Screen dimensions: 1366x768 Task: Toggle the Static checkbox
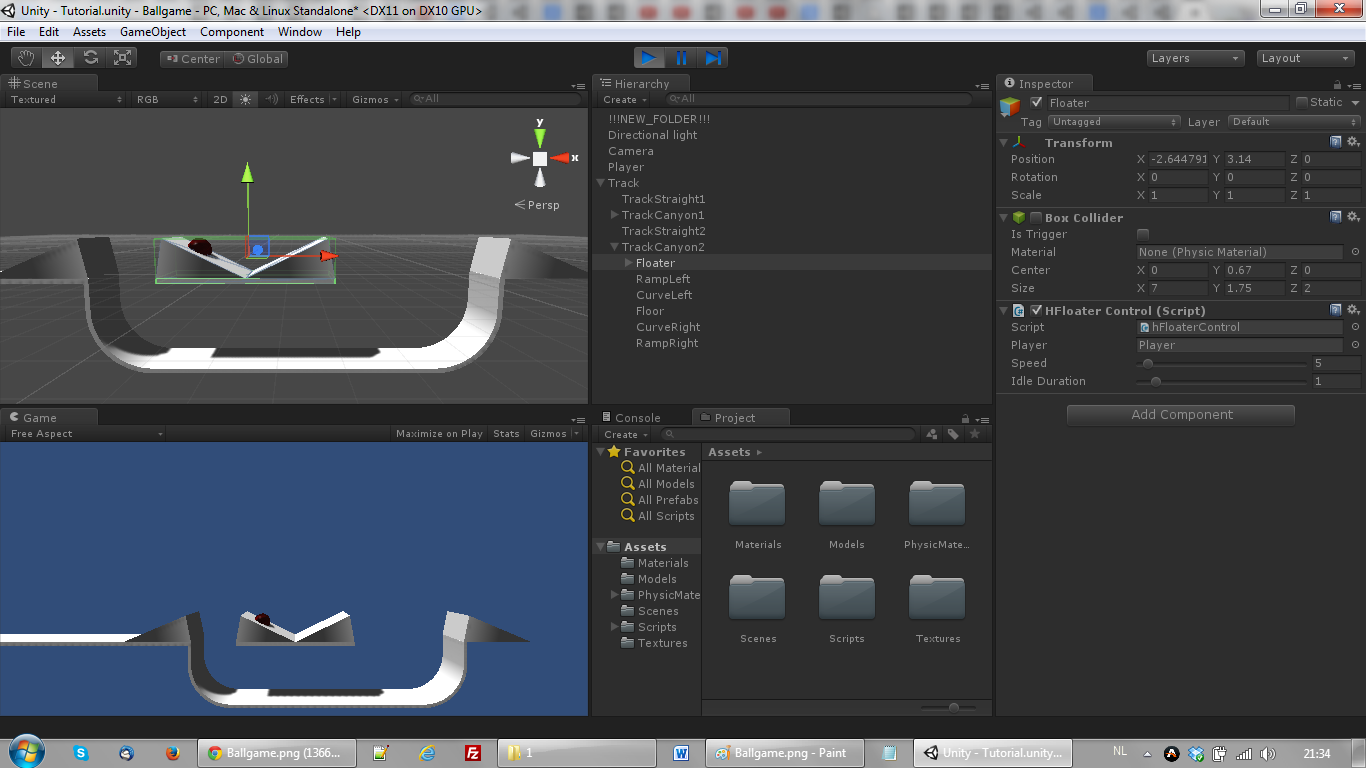[x=1301, y=102]
